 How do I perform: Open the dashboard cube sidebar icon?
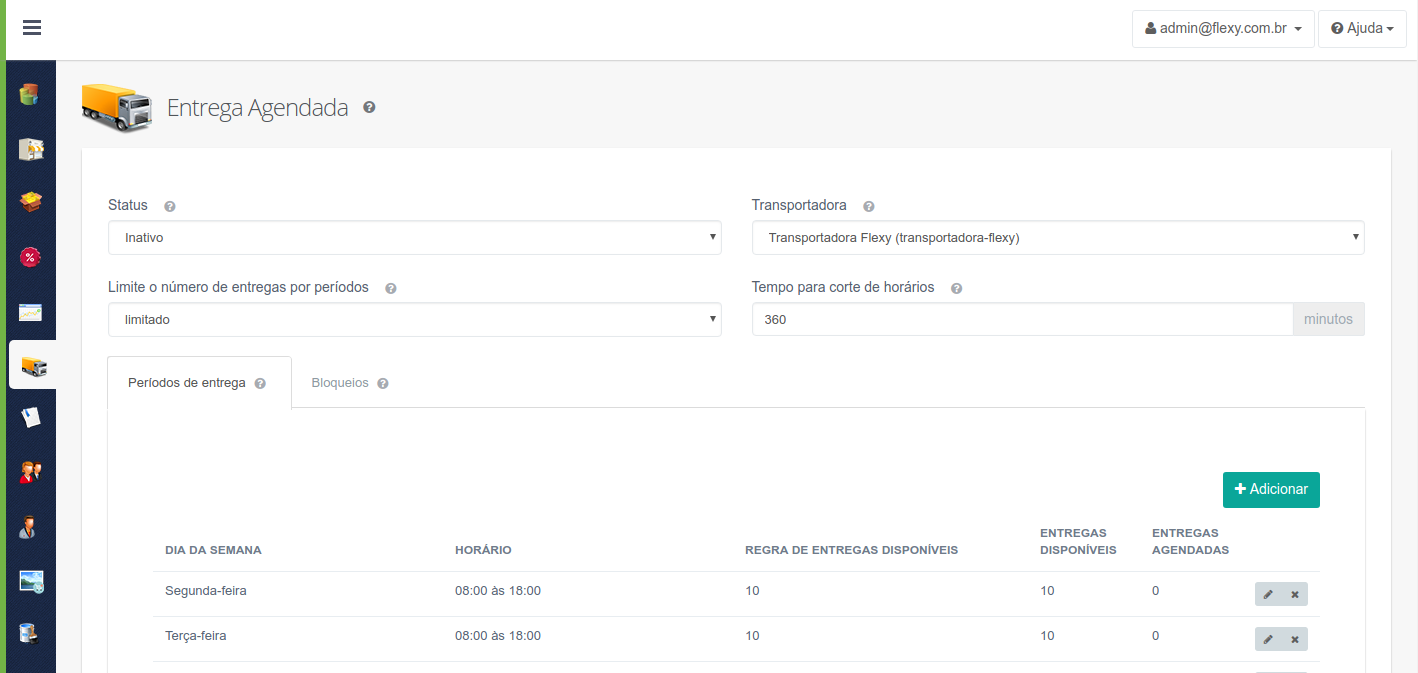tap(31, 95)
